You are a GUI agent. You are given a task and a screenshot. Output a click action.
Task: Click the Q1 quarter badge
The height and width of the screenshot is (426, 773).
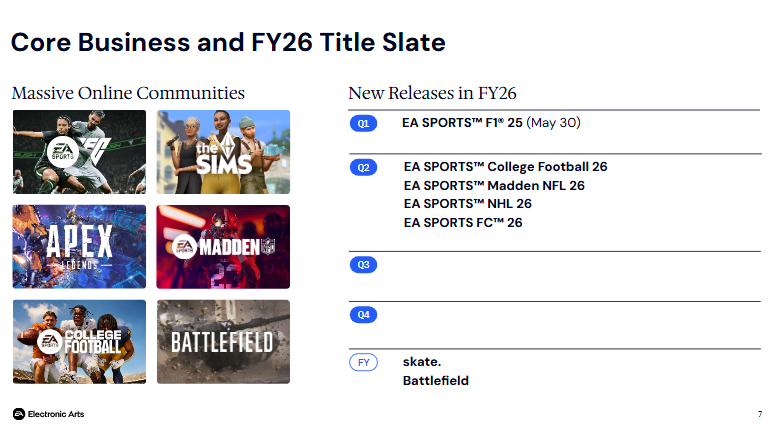coord(363,123)
